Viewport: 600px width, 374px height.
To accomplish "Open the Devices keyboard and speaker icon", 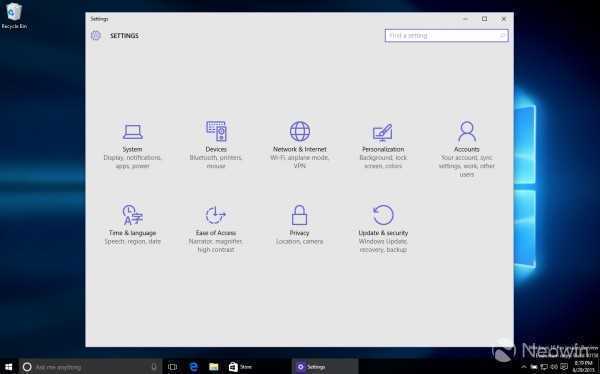I will [x=216, y=131].
